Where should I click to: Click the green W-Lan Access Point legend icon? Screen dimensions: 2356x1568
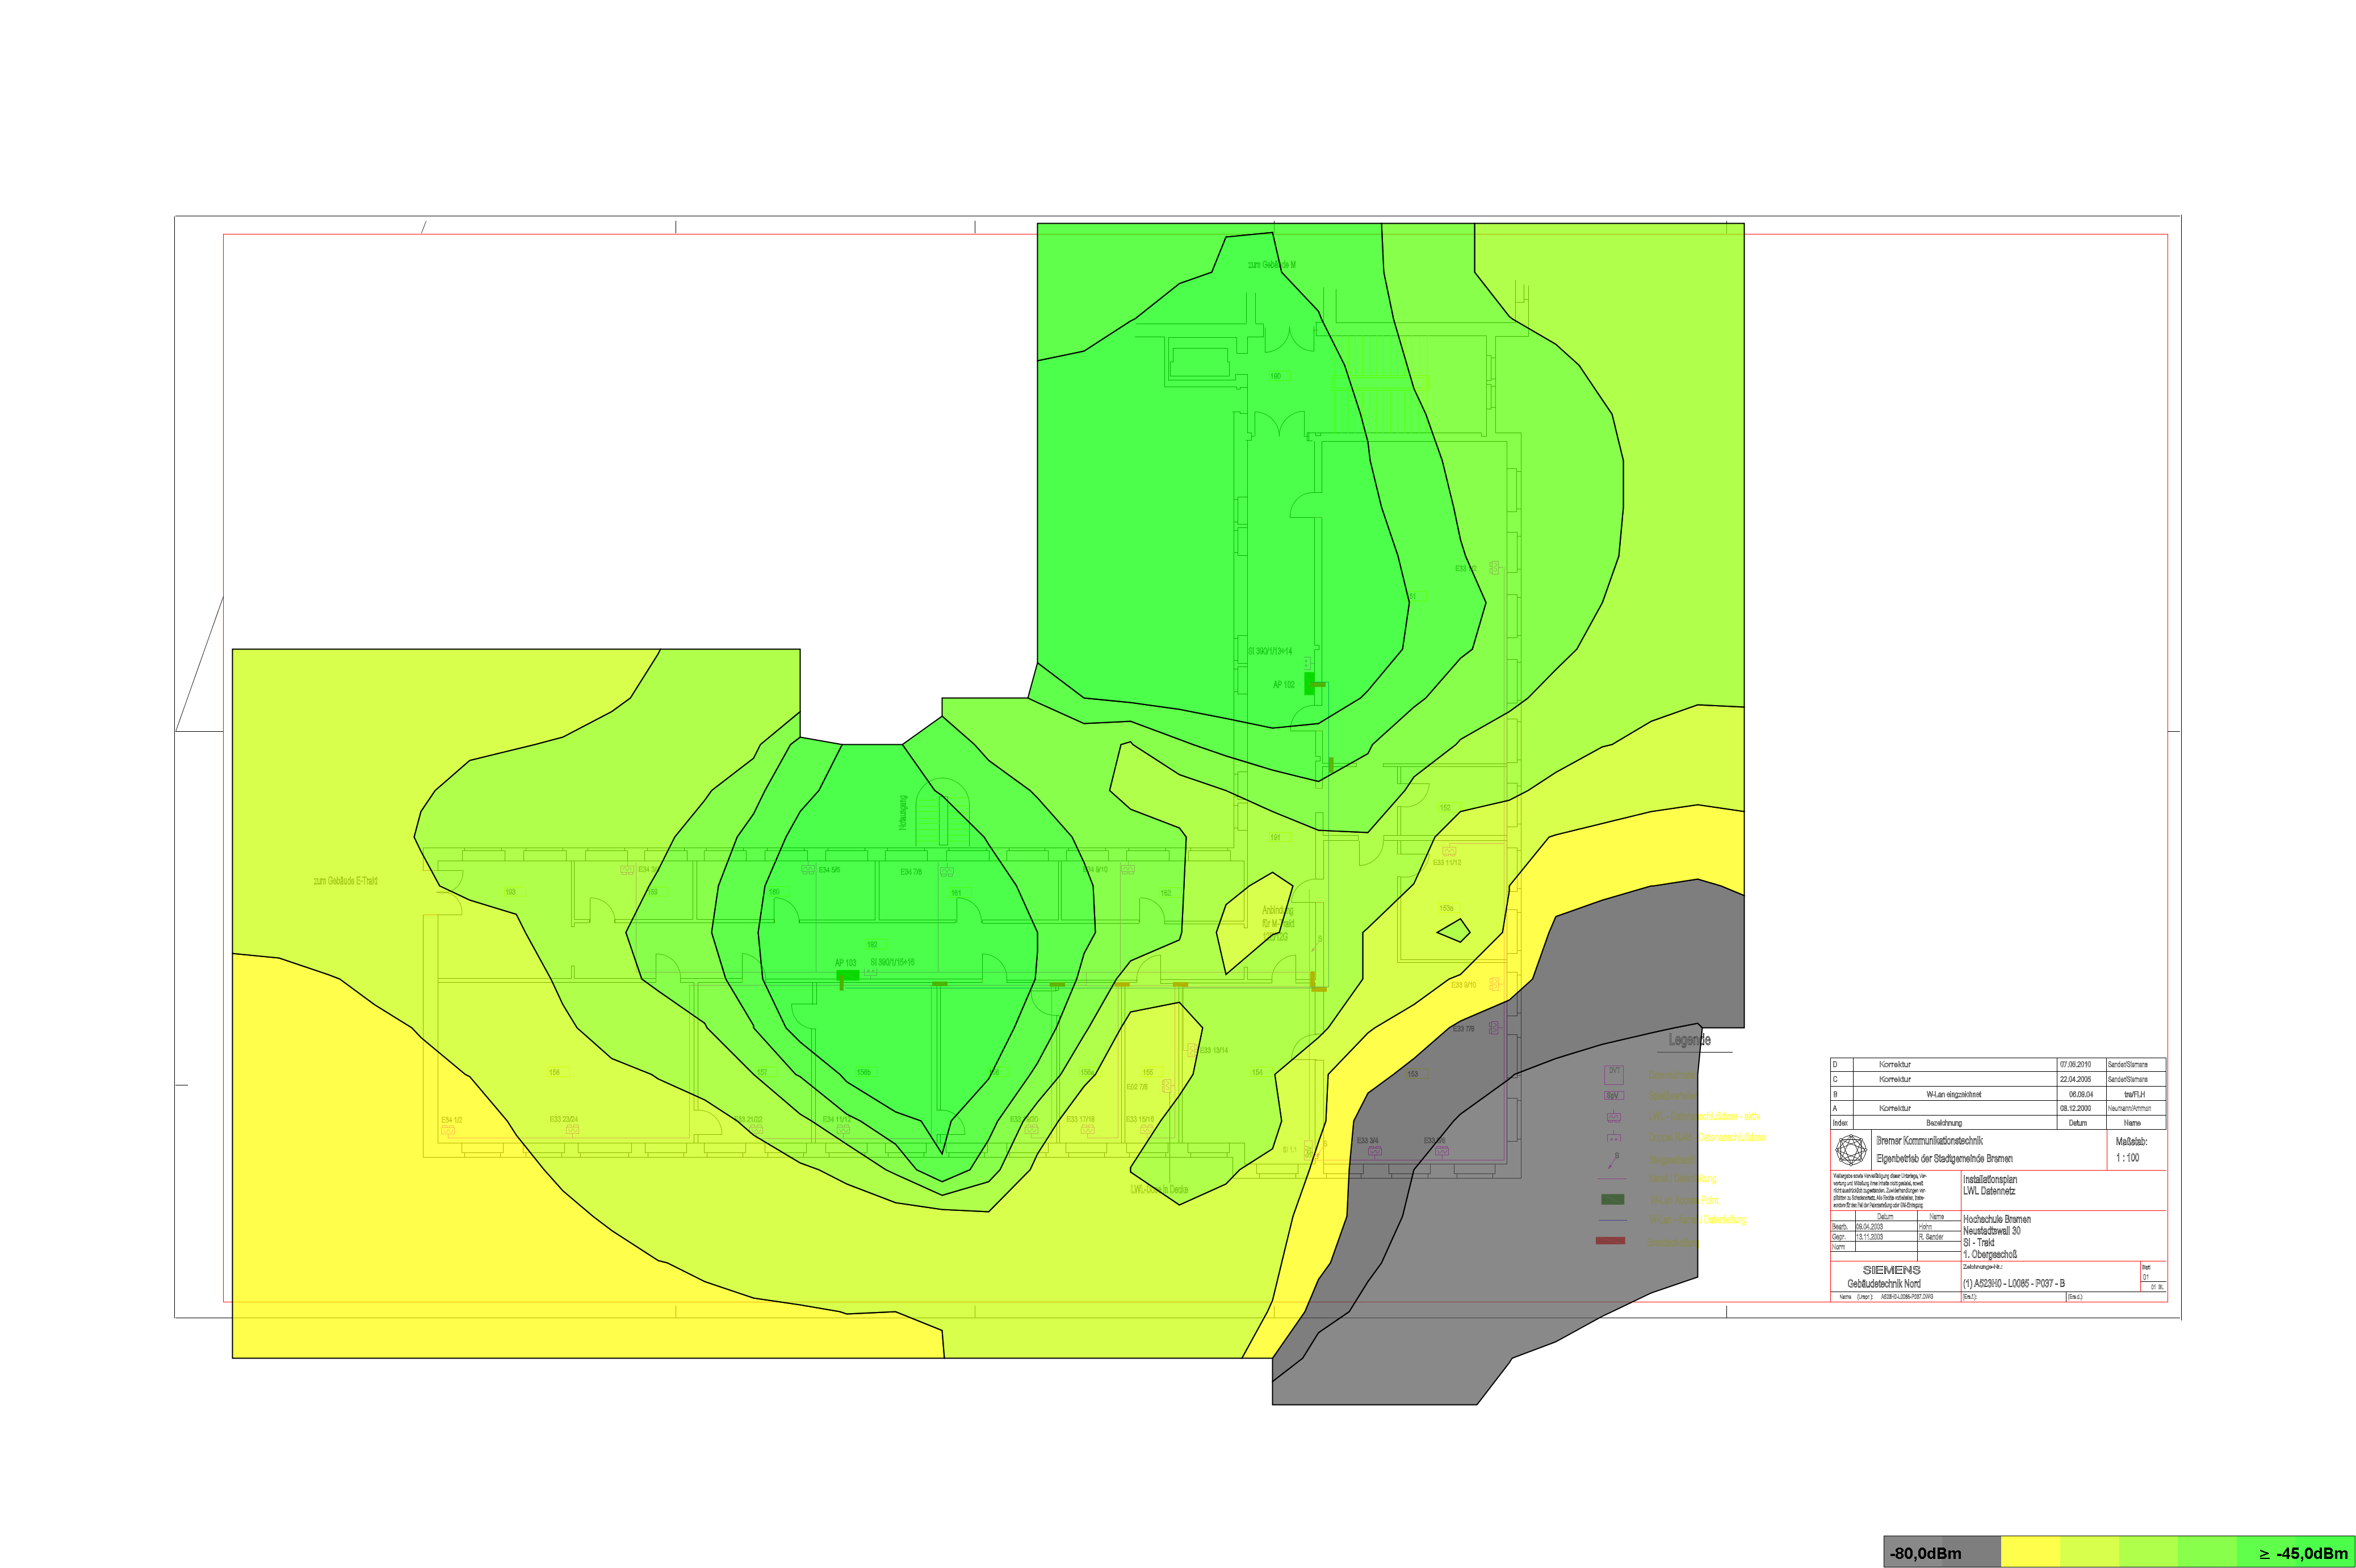(1612, 1199)
